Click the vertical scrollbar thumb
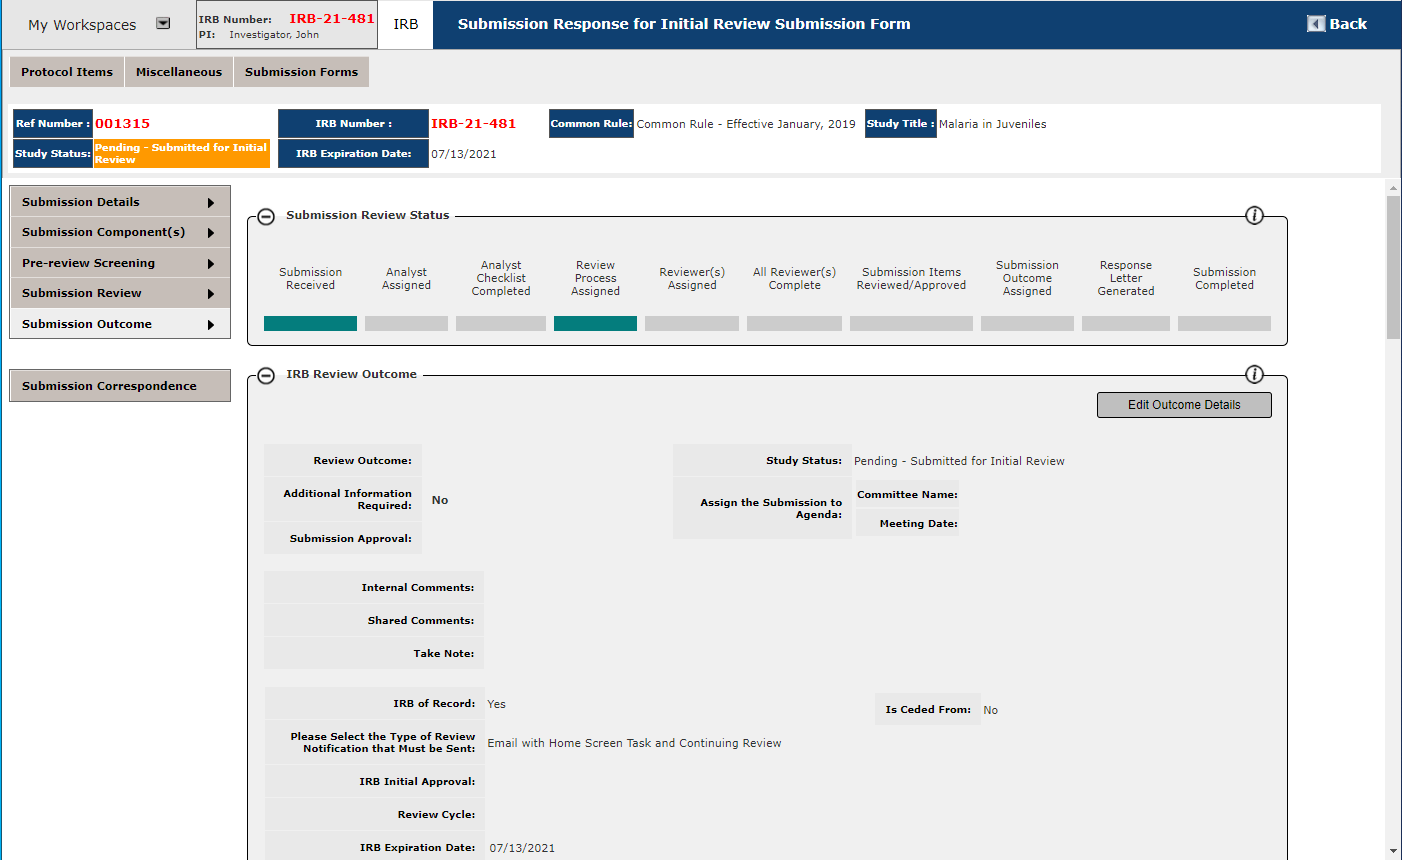This screenshot has height=860, width=1402. 1394,267
